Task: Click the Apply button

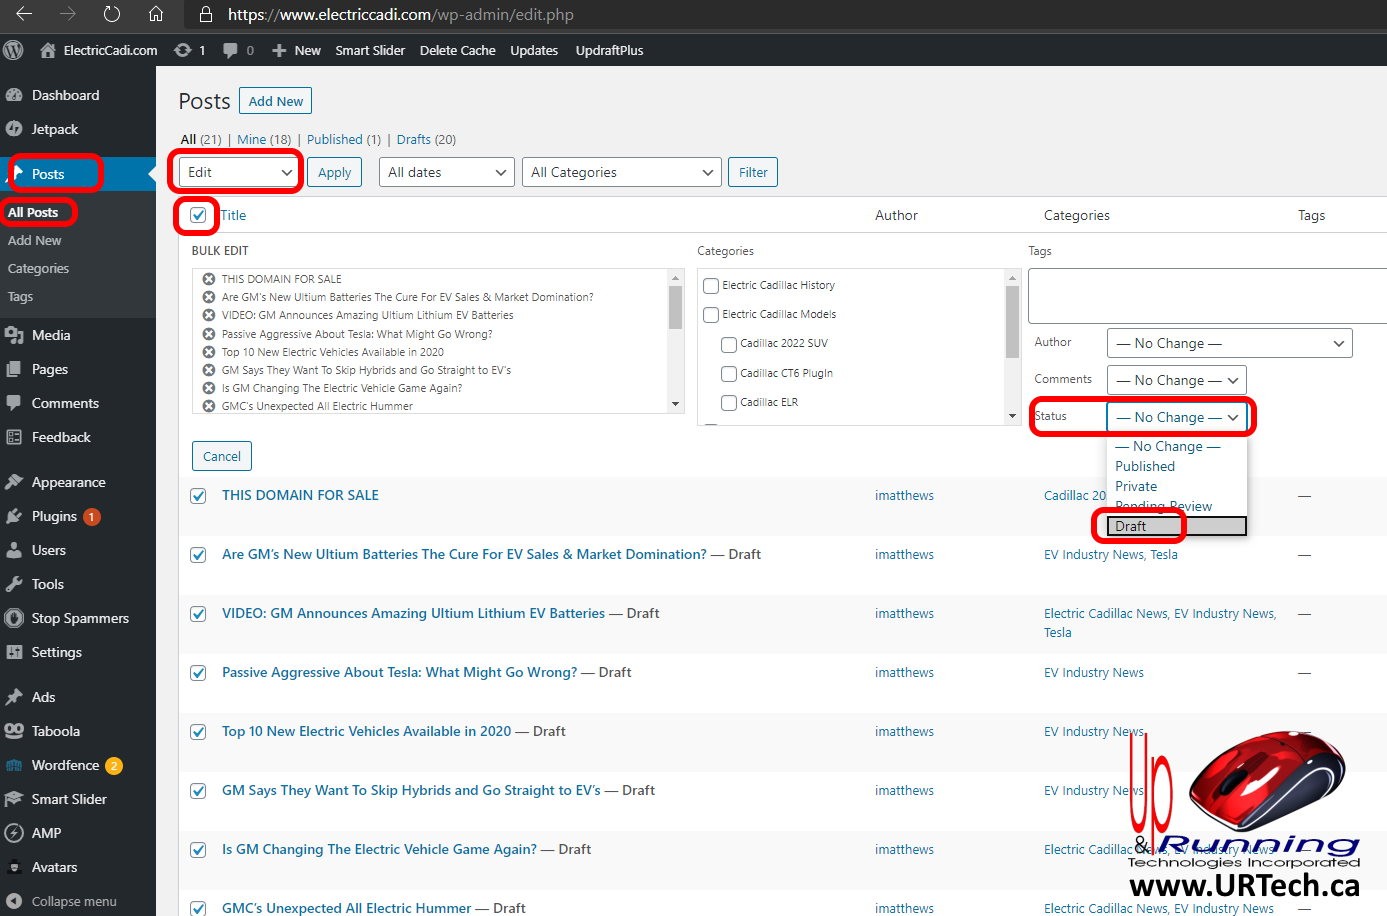Action: [334, 172]
